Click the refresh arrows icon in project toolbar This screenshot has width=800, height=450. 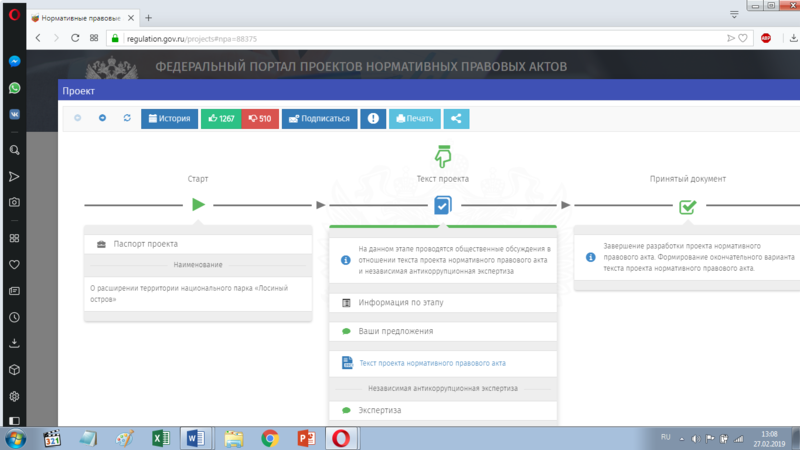[x=127, y=118]
